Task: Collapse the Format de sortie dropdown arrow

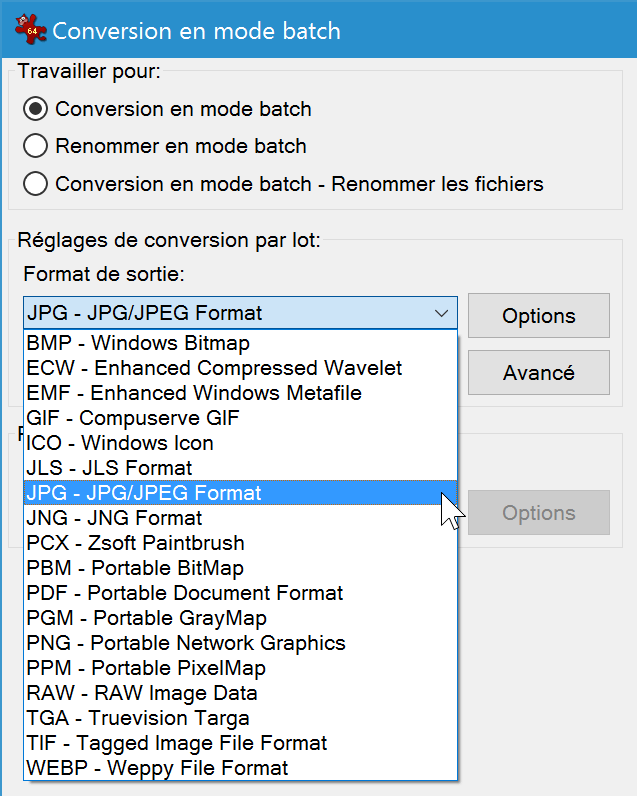Action: 442,313
